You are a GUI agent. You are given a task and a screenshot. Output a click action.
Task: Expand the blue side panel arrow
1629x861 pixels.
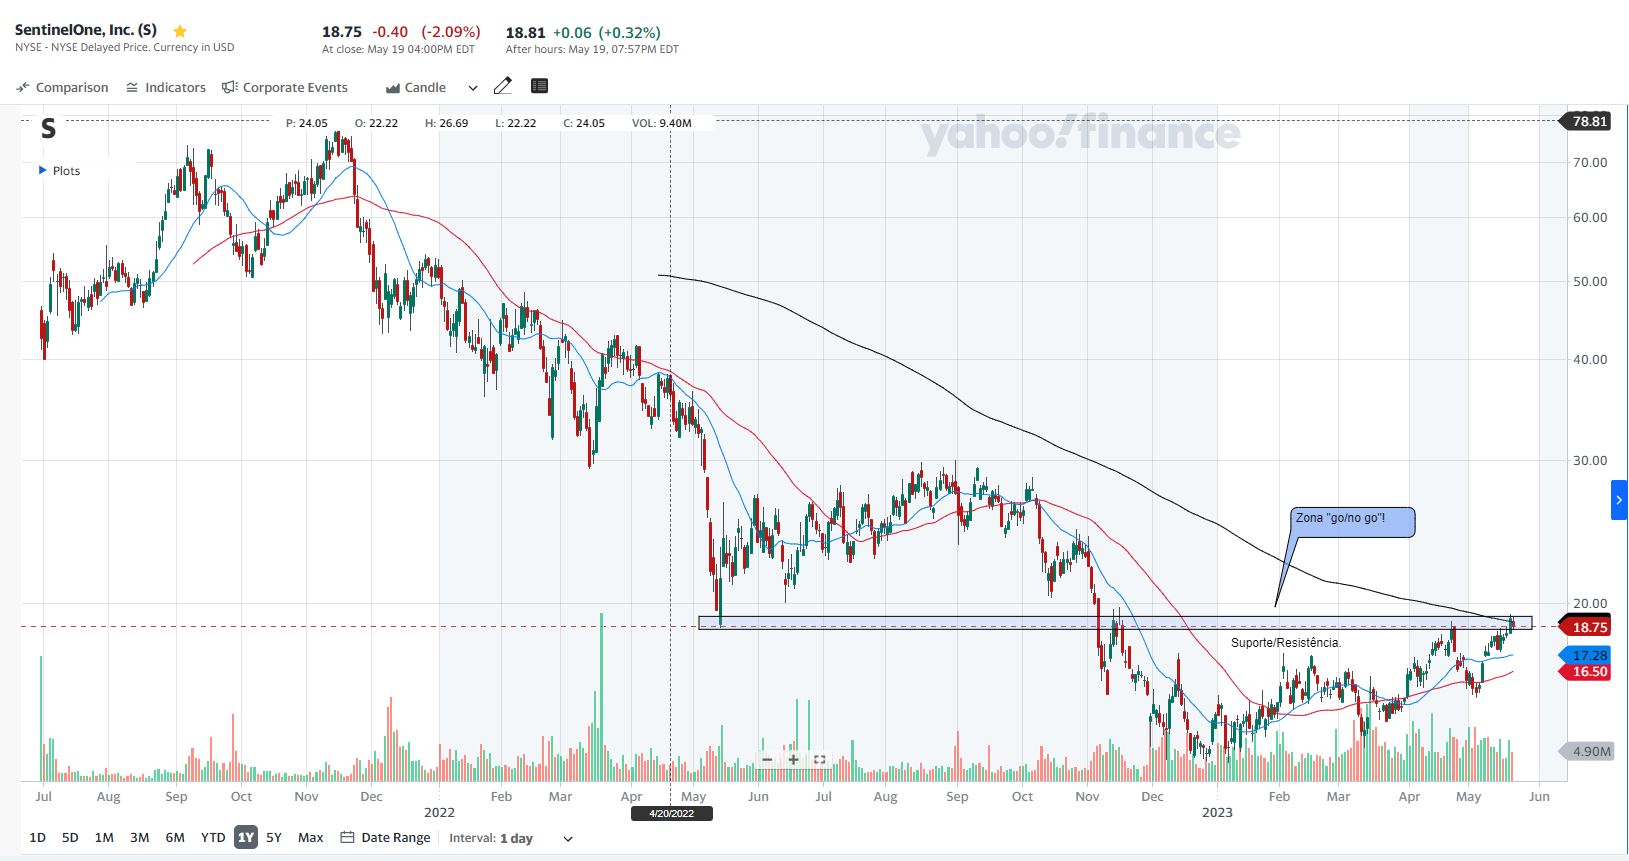click(x=1619, y=500)
